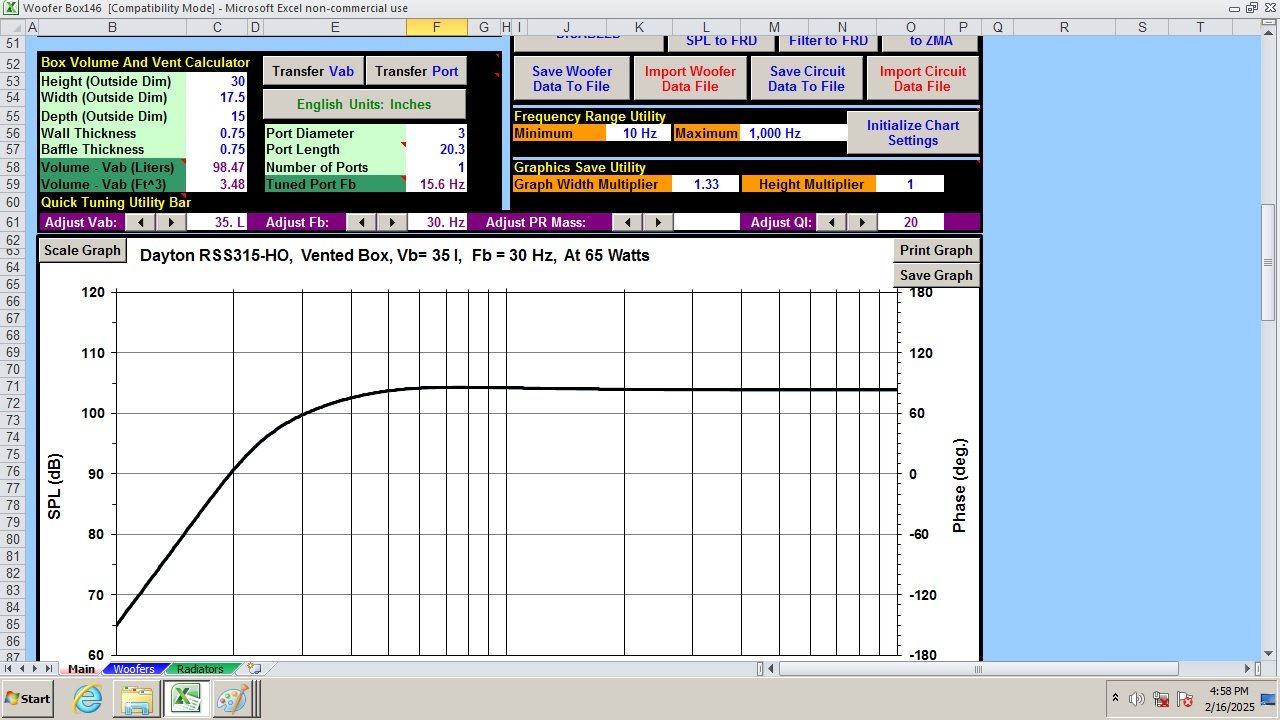Screen dimensions: 1280x720
Task: Select the Width (Outside Dim) value 17.5
Action: pos(217,98)
